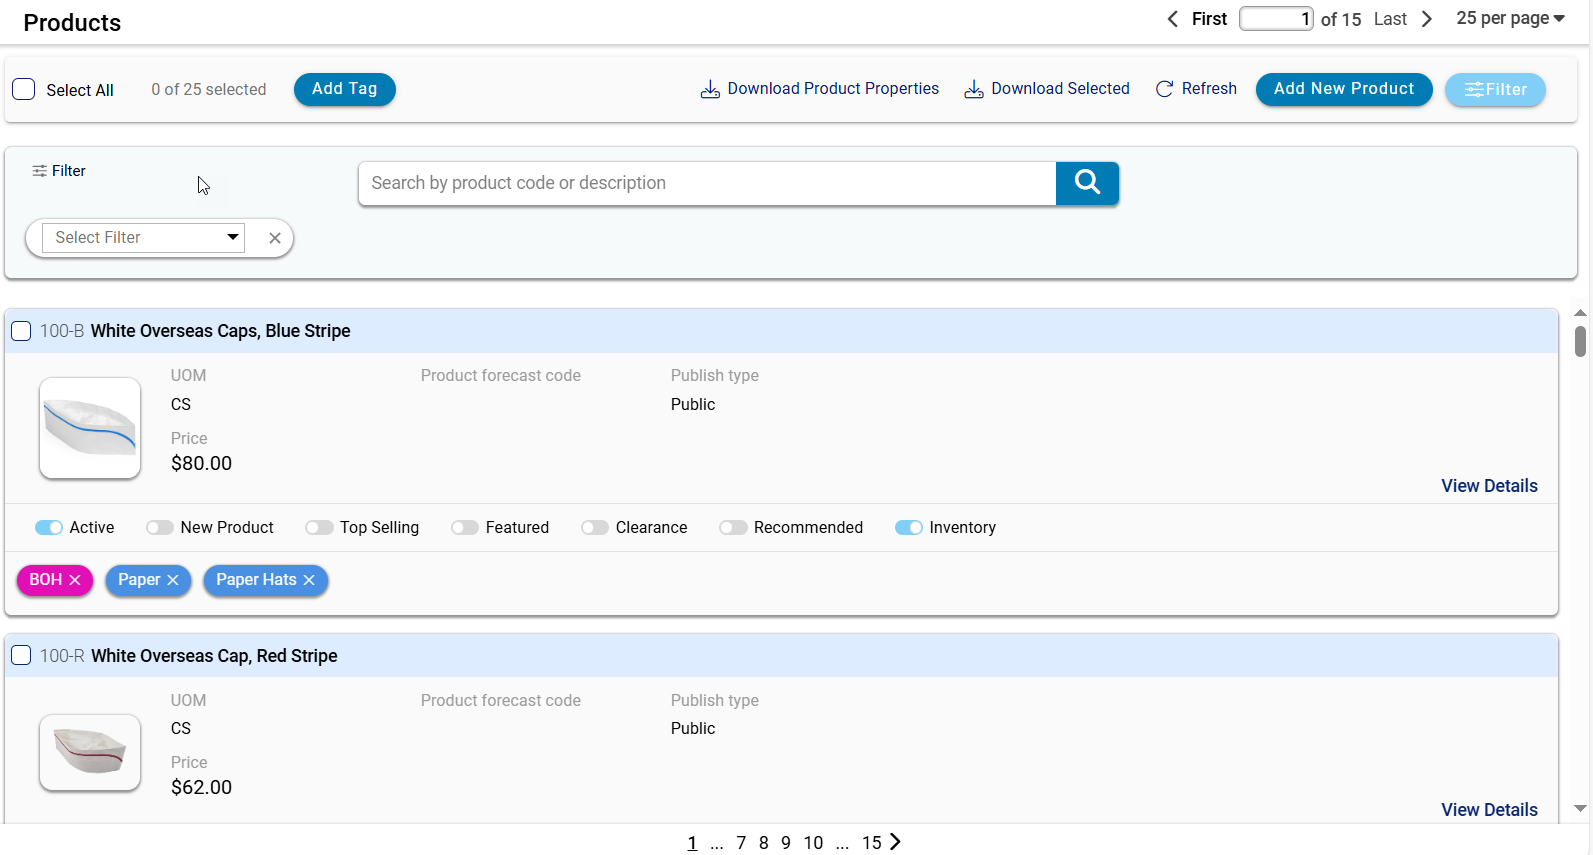1593x855 pixels.
Task: Go to previous page using top chevron
Action: (1173, 19)
